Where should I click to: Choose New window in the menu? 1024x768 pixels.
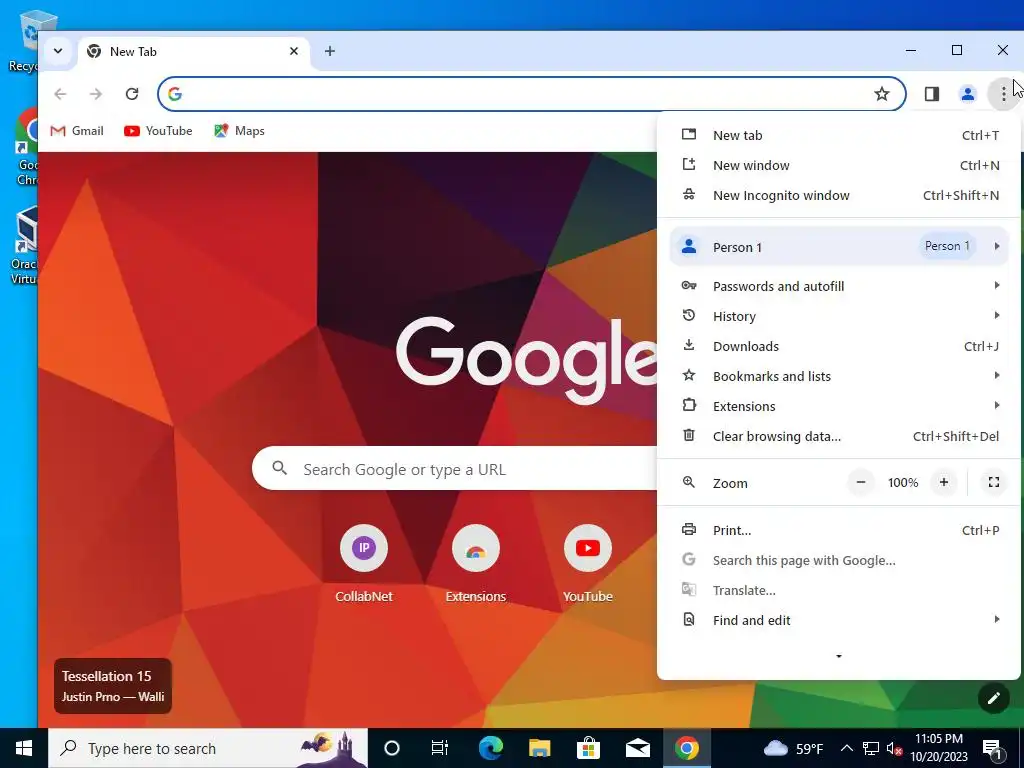[839, 165]
